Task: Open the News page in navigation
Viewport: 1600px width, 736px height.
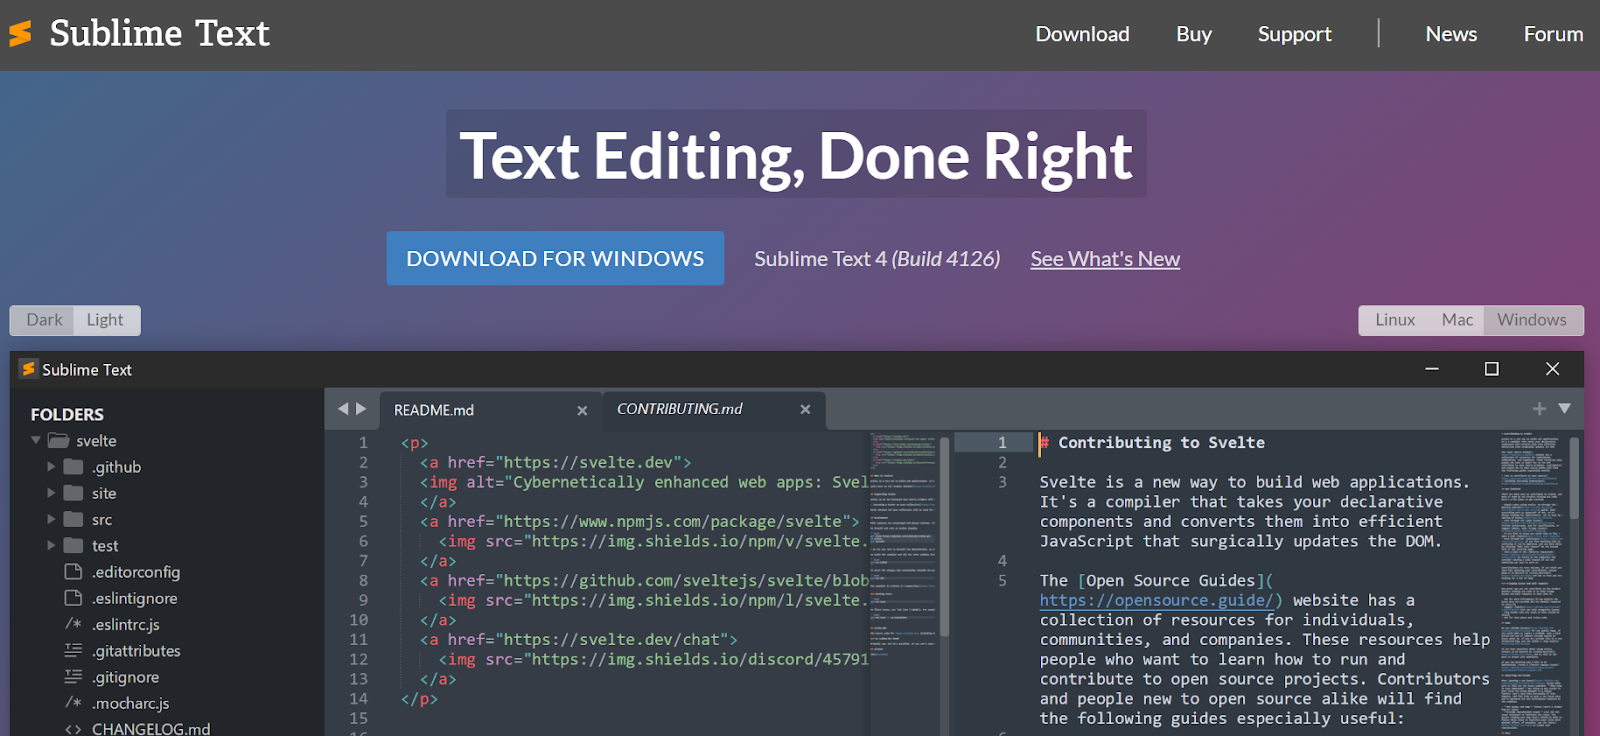Action: click(x=1451, y=34)
